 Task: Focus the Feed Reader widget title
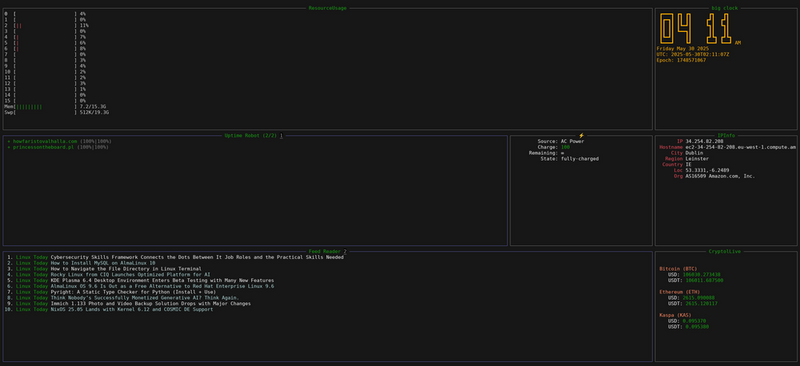click(x=324, y=251)
